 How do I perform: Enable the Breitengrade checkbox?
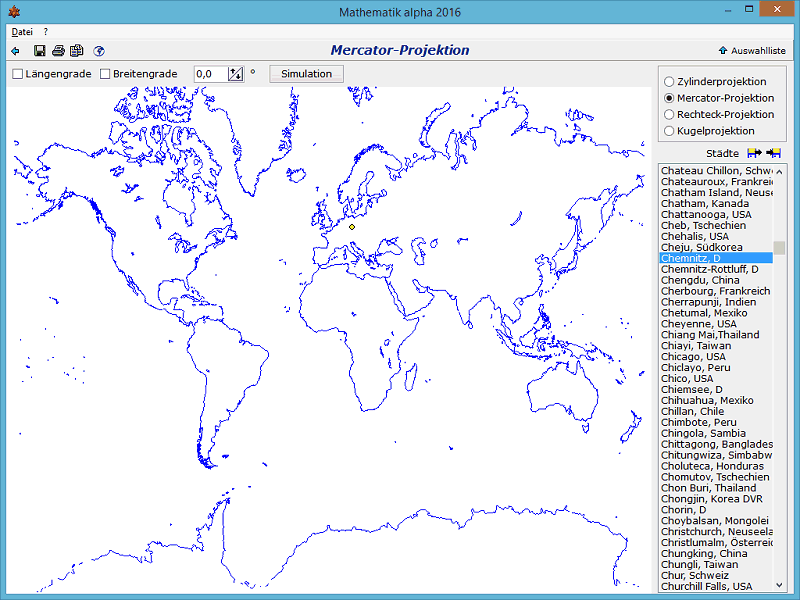104,73
